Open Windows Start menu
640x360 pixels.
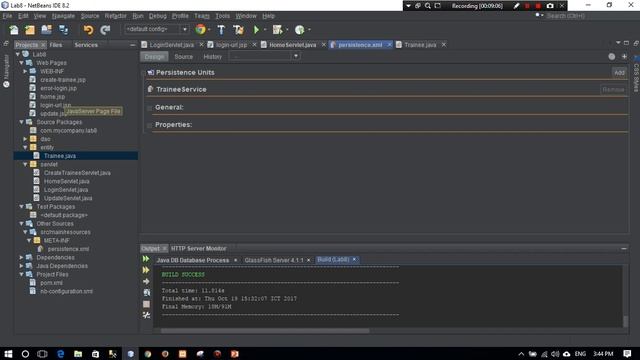[8, 354]
